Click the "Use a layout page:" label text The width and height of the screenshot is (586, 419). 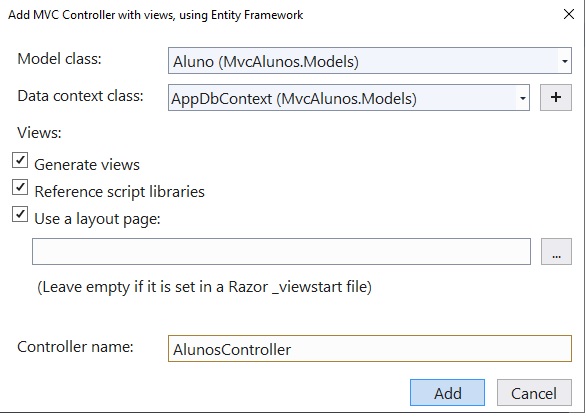click(97, 219)
